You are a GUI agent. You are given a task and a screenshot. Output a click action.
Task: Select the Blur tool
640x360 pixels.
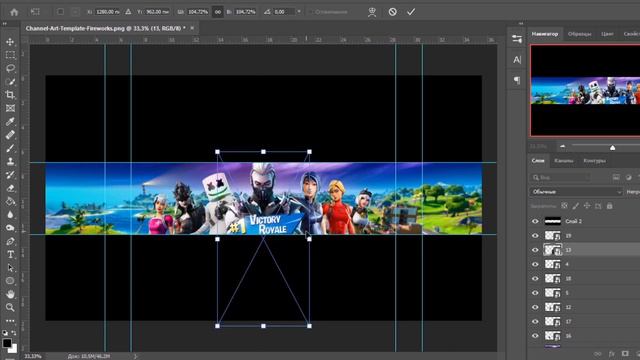coord(10,215)
